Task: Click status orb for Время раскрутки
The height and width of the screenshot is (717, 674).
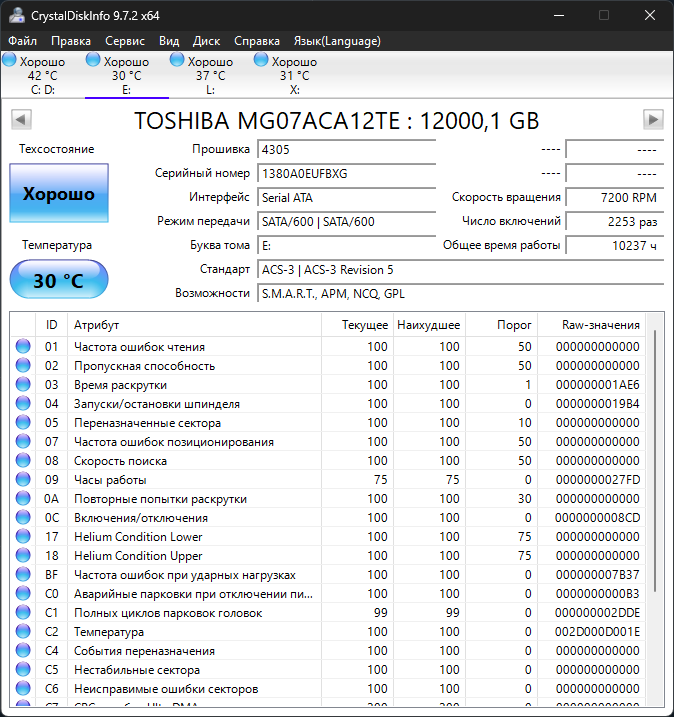Action: 23,384
